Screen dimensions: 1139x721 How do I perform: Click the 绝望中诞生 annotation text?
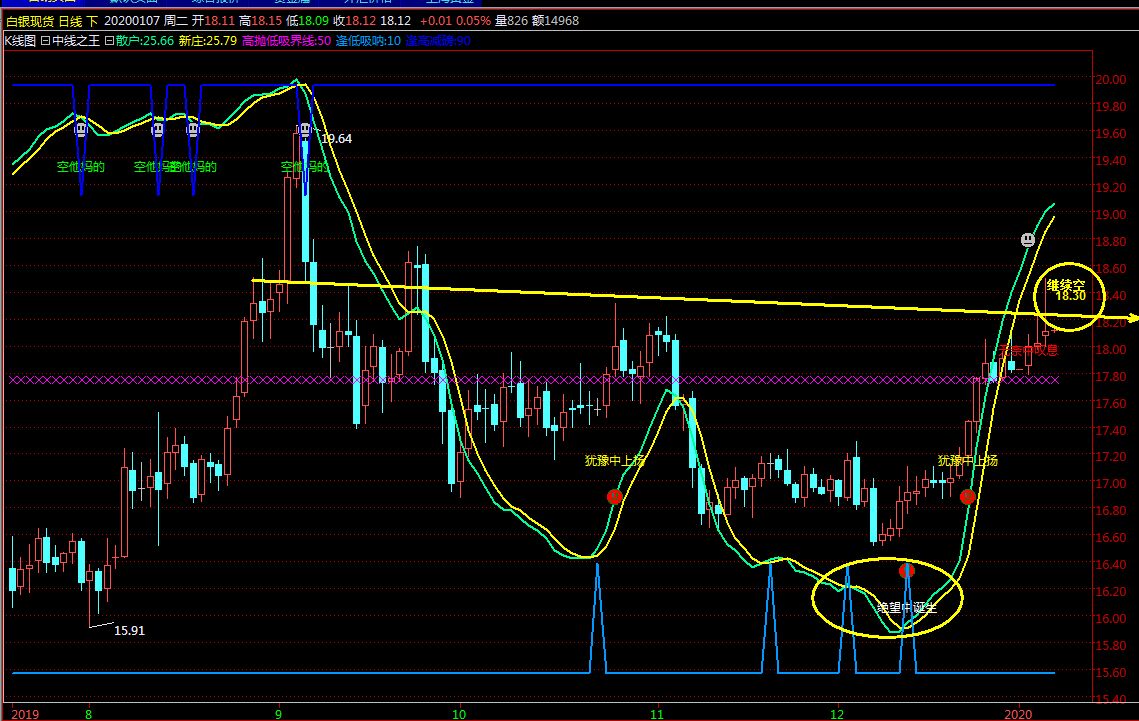coord(906,606)
